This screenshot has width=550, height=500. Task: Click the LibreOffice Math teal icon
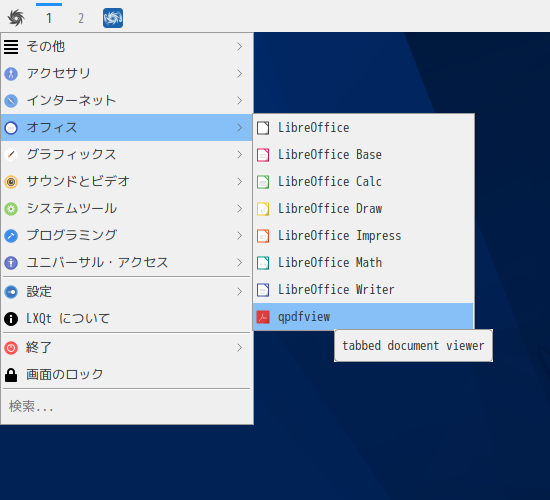click(263, 263)
